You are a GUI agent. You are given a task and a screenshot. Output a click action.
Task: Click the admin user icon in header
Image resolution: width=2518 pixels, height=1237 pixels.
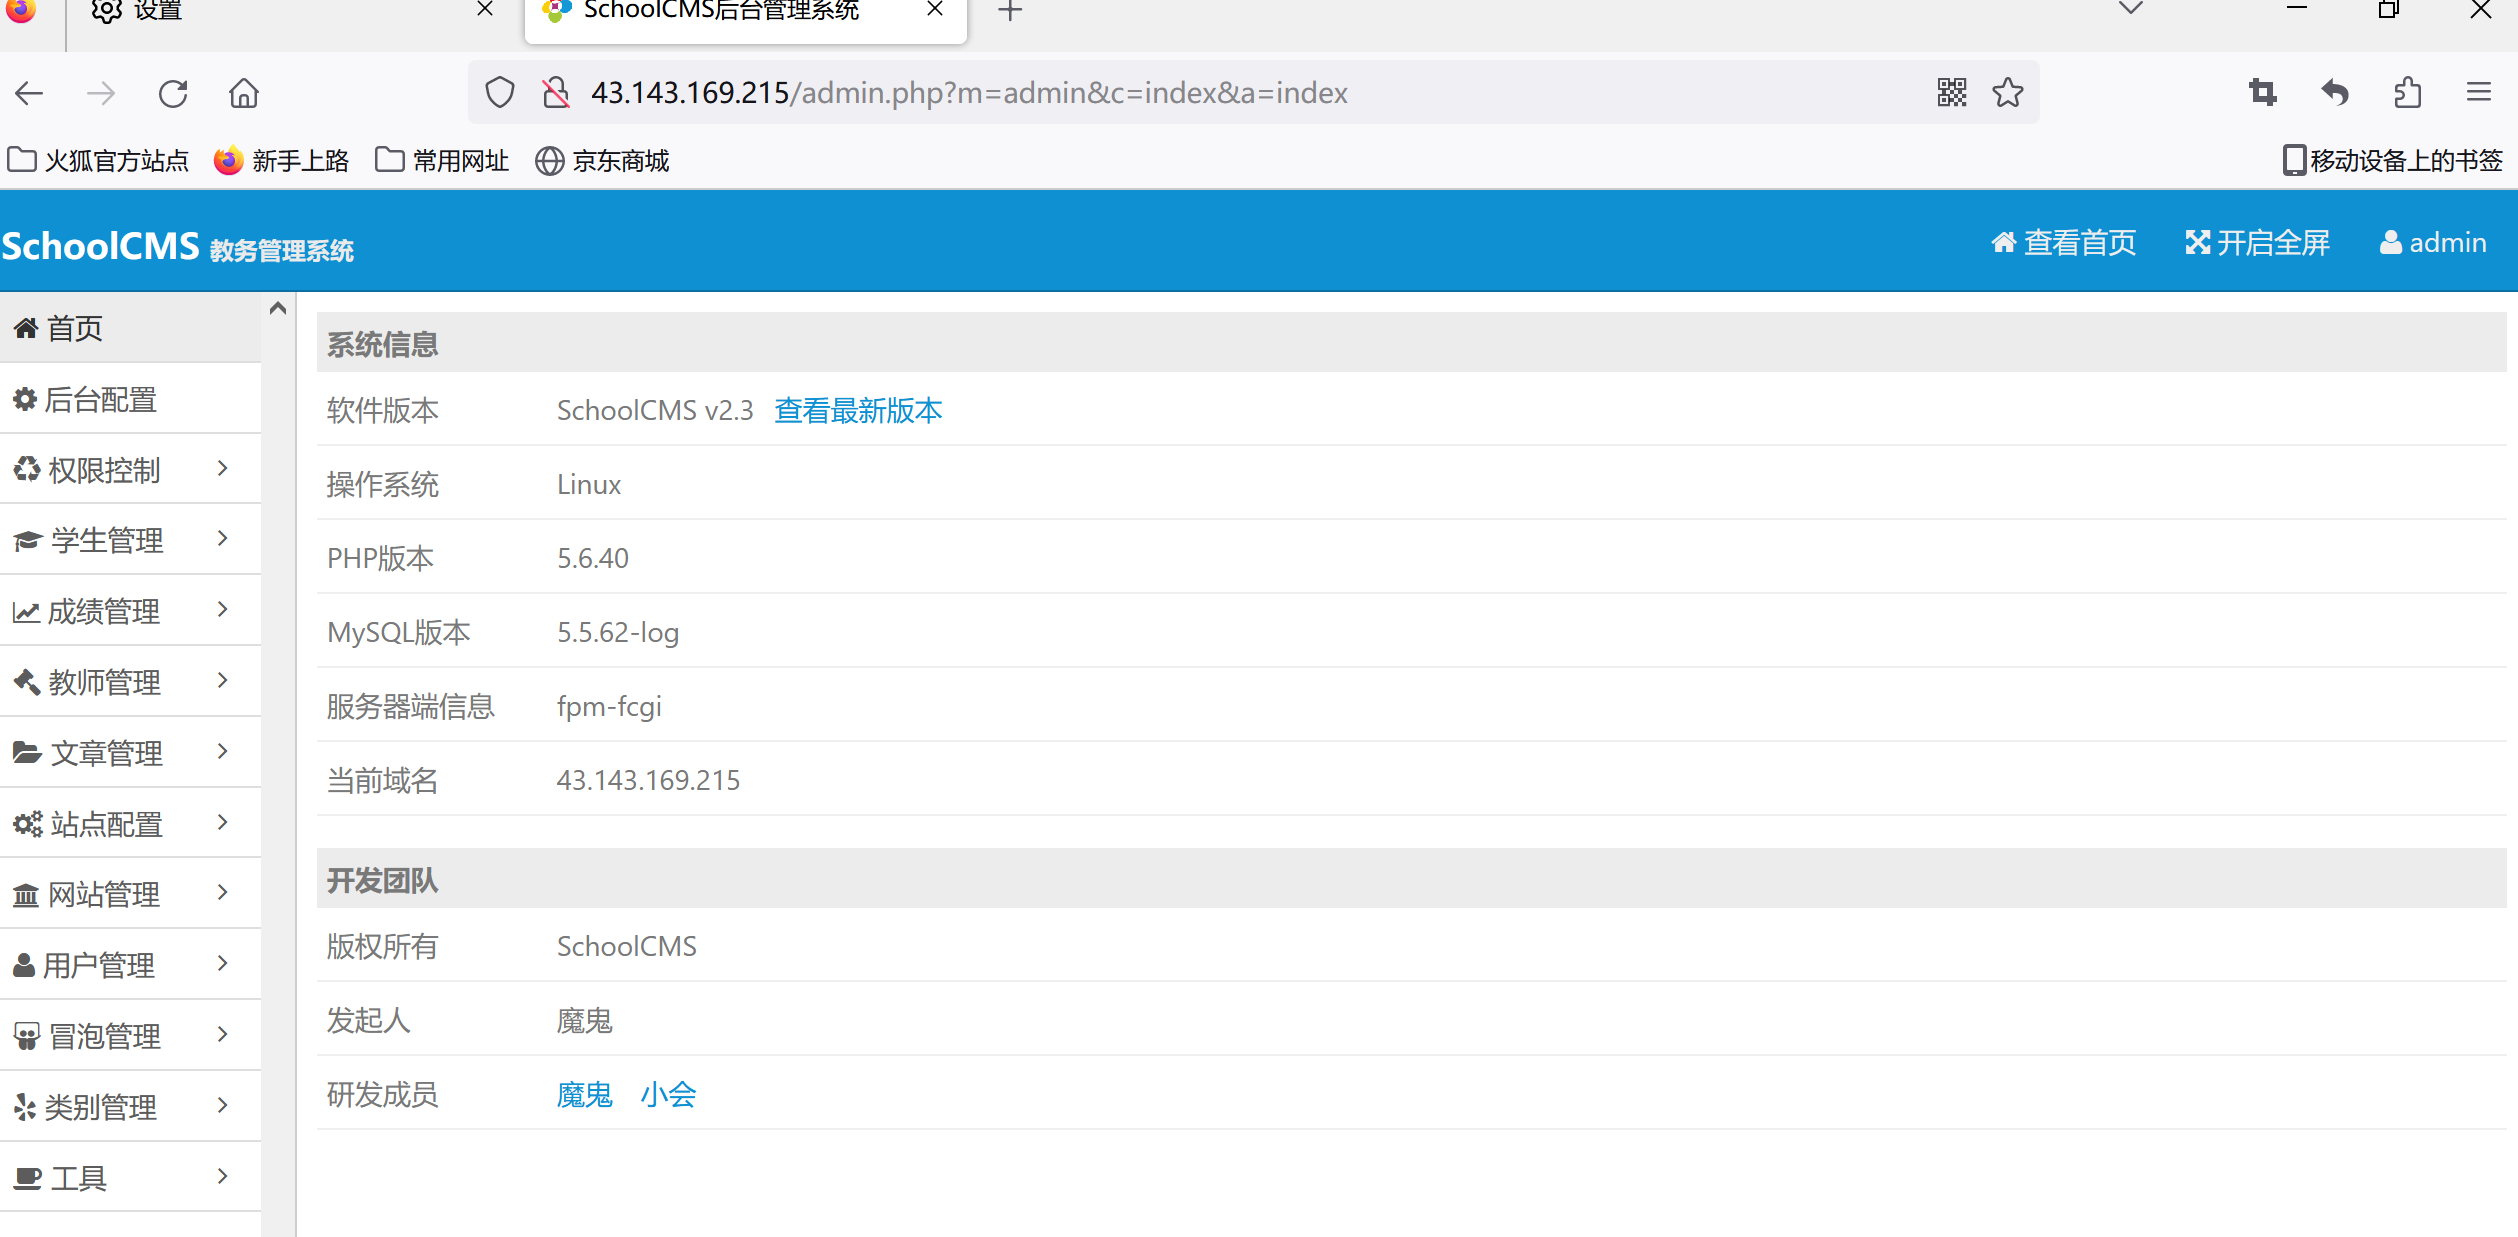[2391, 242]
